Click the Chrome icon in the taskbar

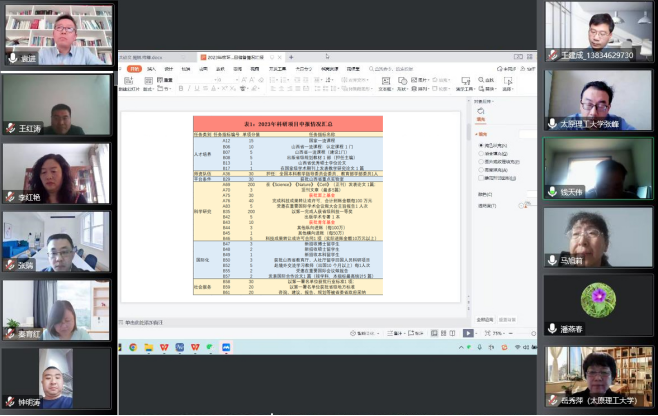132,347
